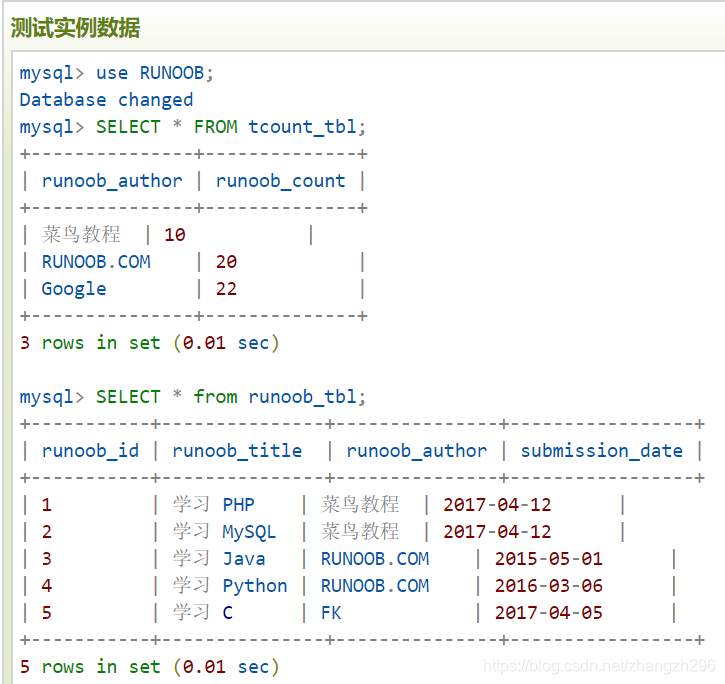Viewport: 725px width, 684px height.
Task: Click the date in the 学习 MySQL row
Action: 498,532
